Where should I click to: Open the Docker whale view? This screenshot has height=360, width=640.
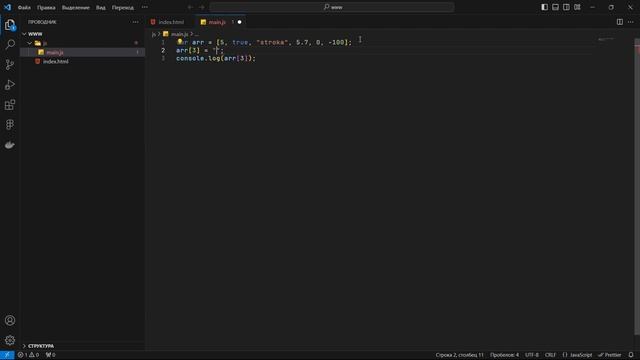click(x=10, y=145)
